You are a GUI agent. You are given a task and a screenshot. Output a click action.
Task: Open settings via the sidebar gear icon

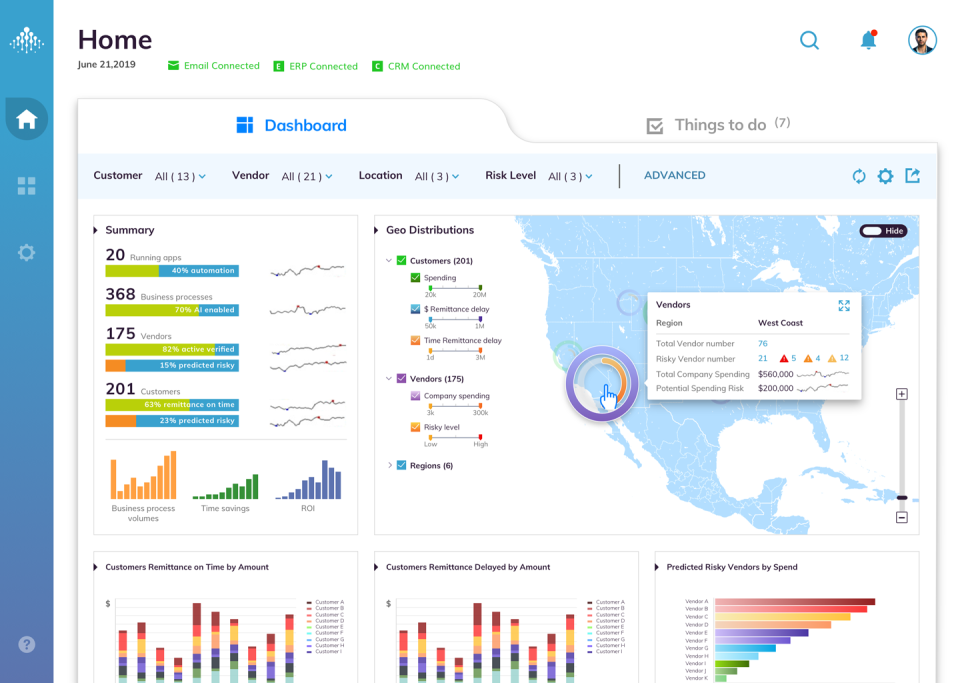click(x=27, y=252)
